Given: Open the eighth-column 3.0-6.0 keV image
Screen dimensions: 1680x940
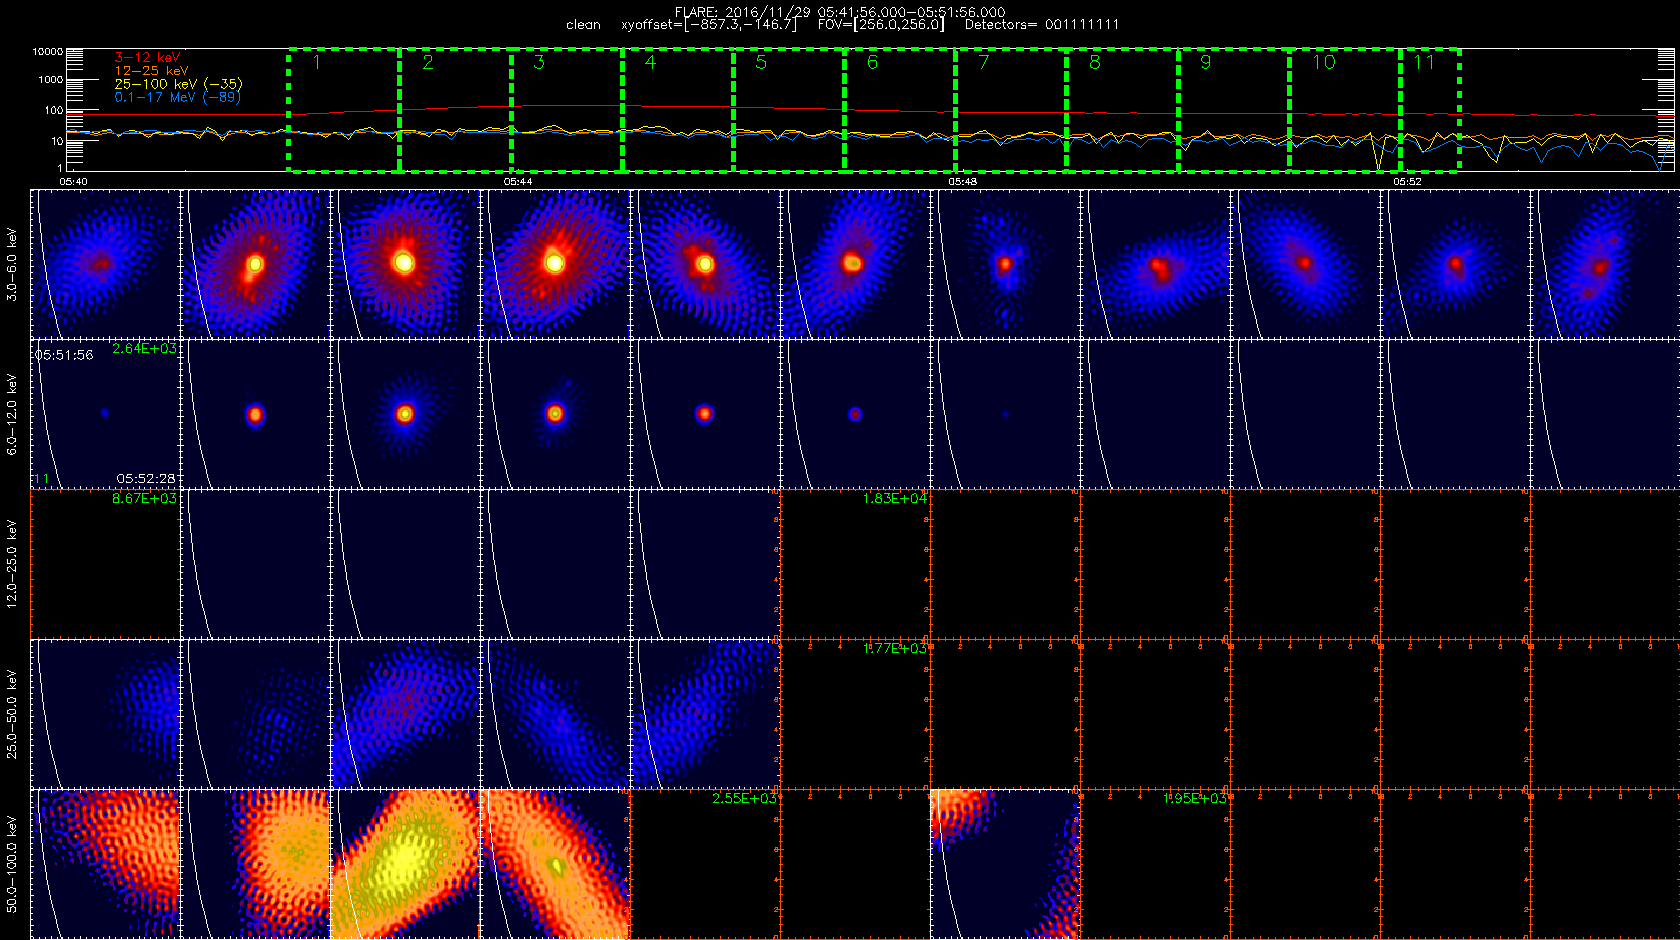Looking at the screenshot, I should [x=1155, y=264].
